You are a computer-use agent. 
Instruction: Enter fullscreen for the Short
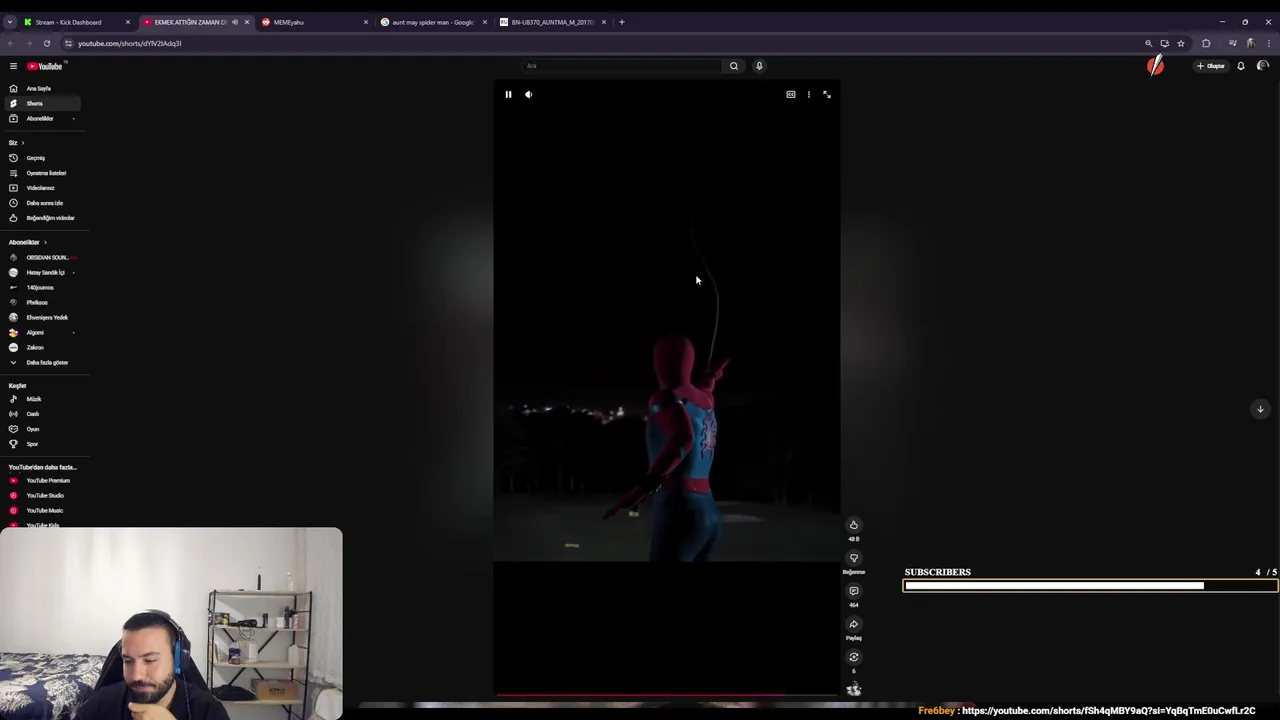827,94
